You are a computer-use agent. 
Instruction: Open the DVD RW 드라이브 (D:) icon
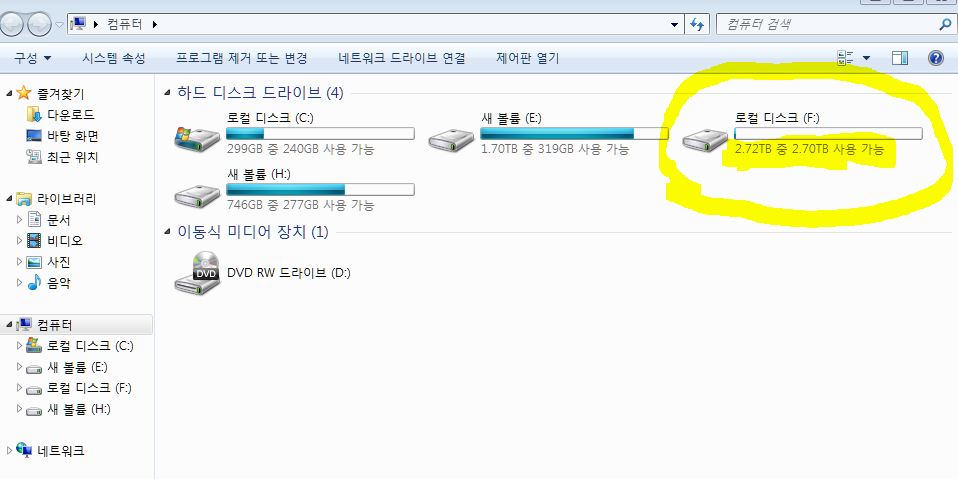197,272
